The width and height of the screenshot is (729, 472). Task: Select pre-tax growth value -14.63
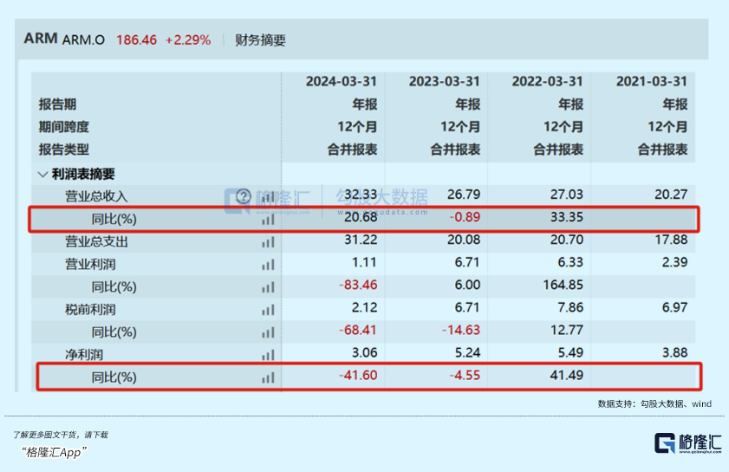tap(461, 330)
